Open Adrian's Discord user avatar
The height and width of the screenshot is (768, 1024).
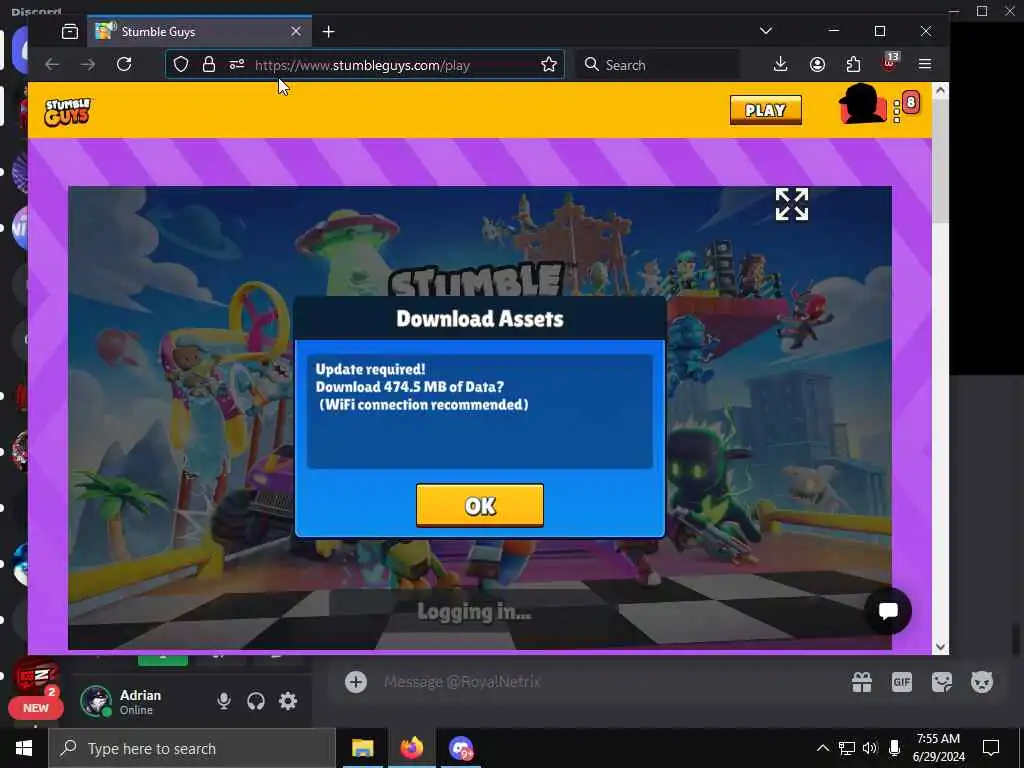[96, 701]
